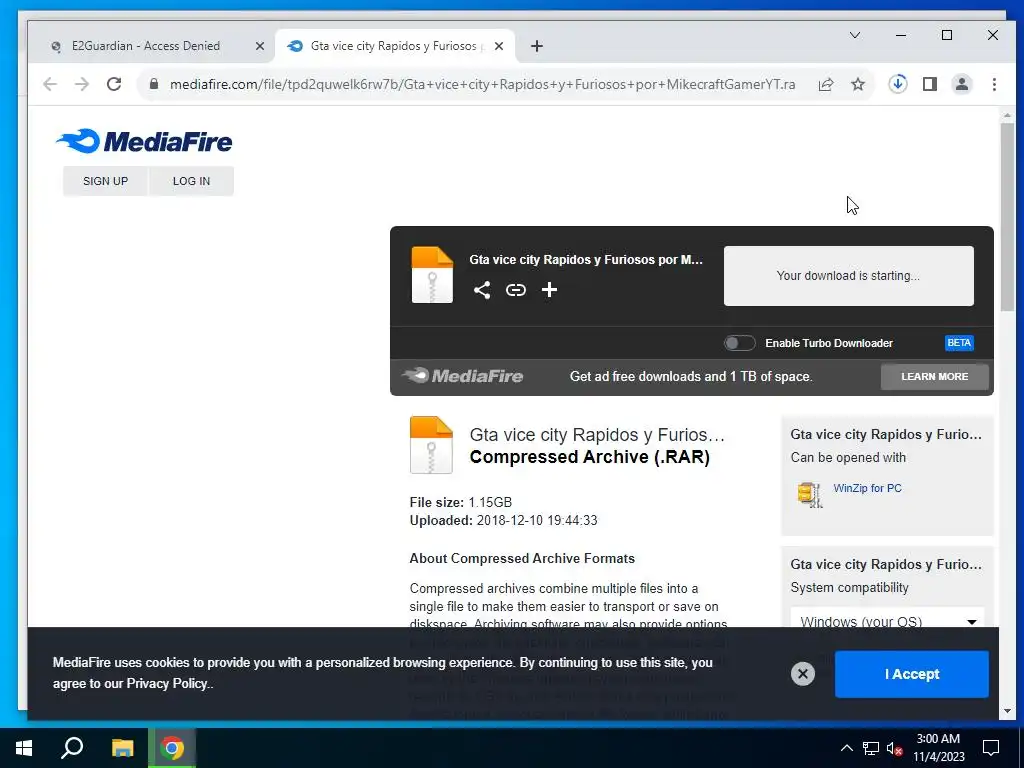1024x768 pixels.
Task: Click the page vertical scrollbar thumb
Action: [1006, 219]
